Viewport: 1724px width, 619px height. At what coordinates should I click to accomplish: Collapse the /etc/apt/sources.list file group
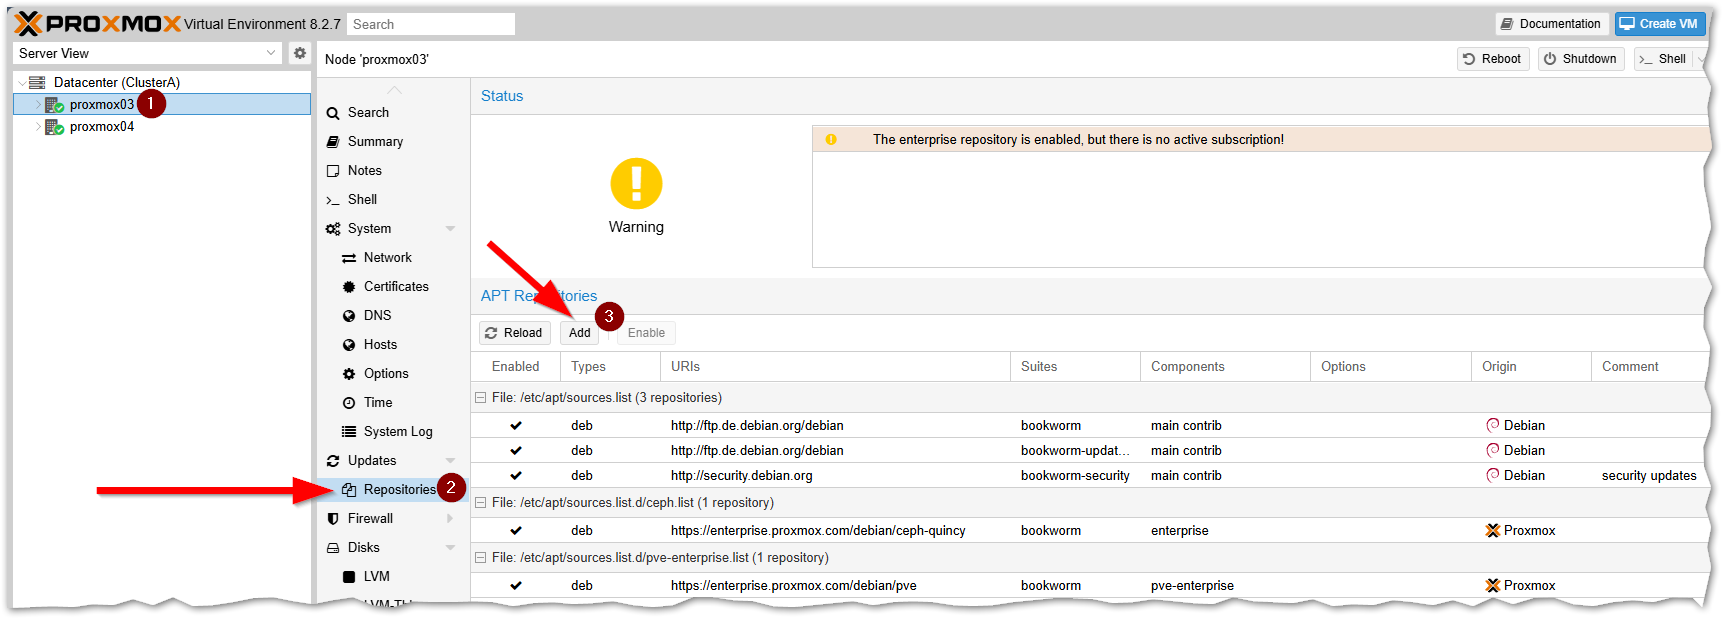(481, 398)
